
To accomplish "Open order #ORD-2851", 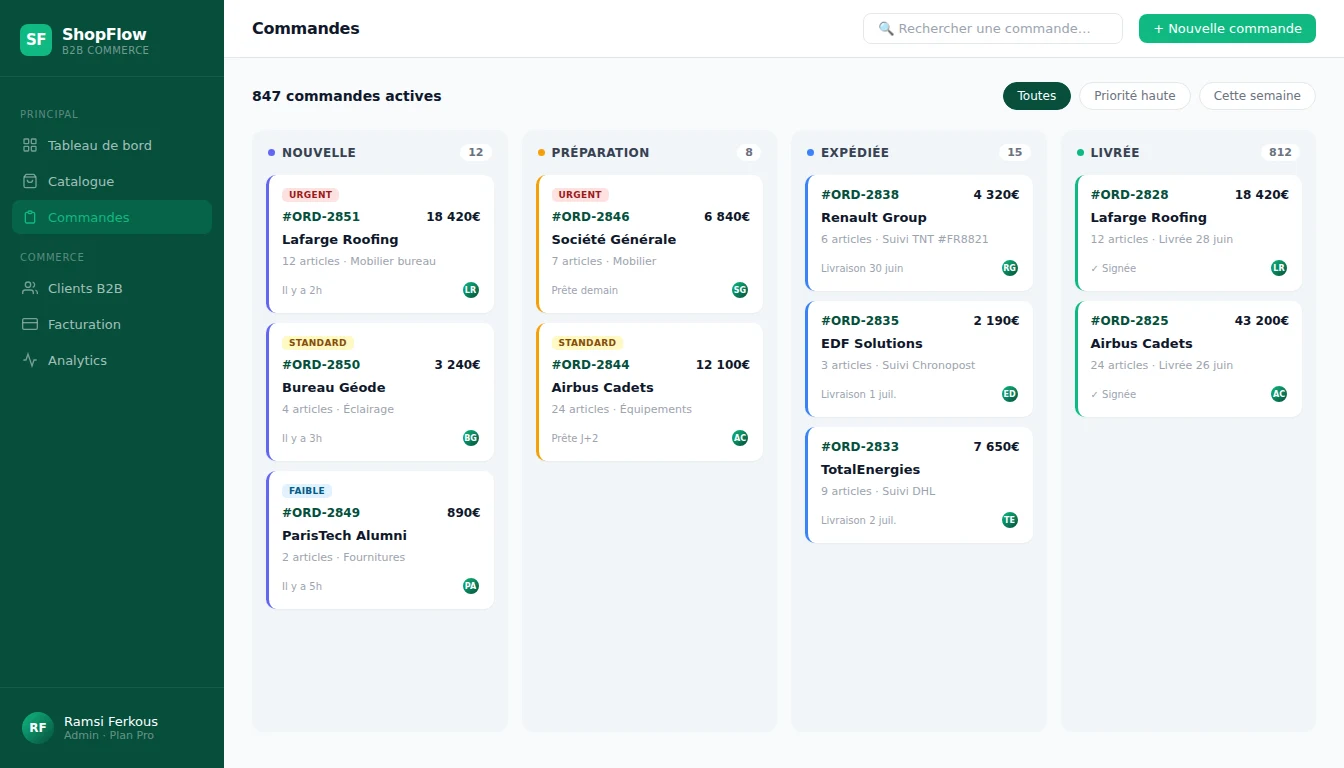I will (x=380, y=244).
